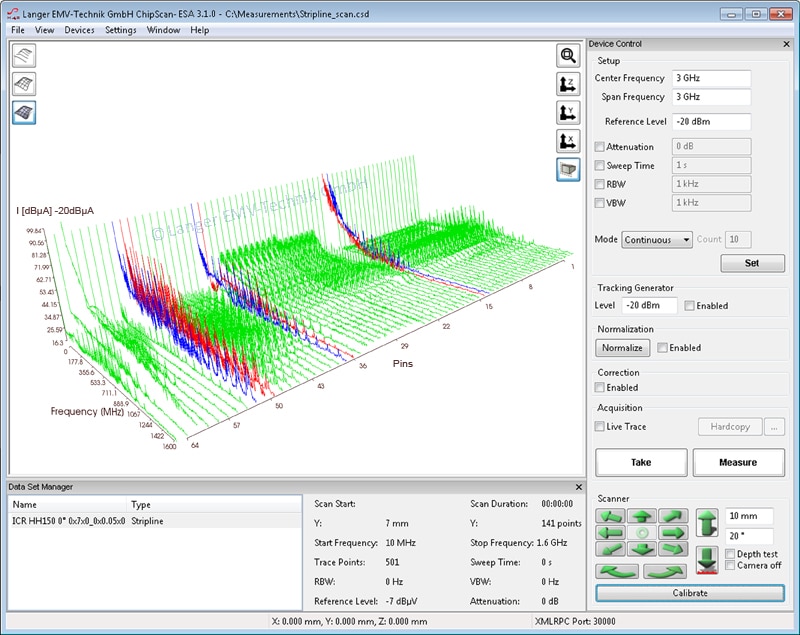Rotate the scanner counter-clockwise
800x635 pixels.
[616, 571]
